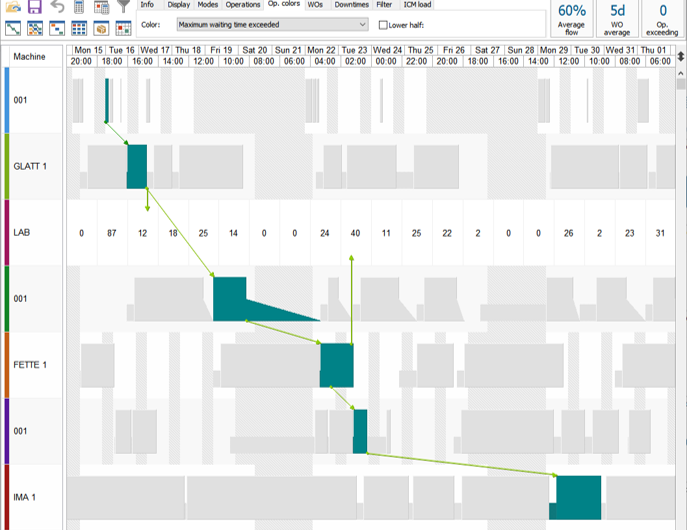The height and width of the screenshot is (530, 687).
Task: Click the Mon 22 date column header
Action: [321, 49]
